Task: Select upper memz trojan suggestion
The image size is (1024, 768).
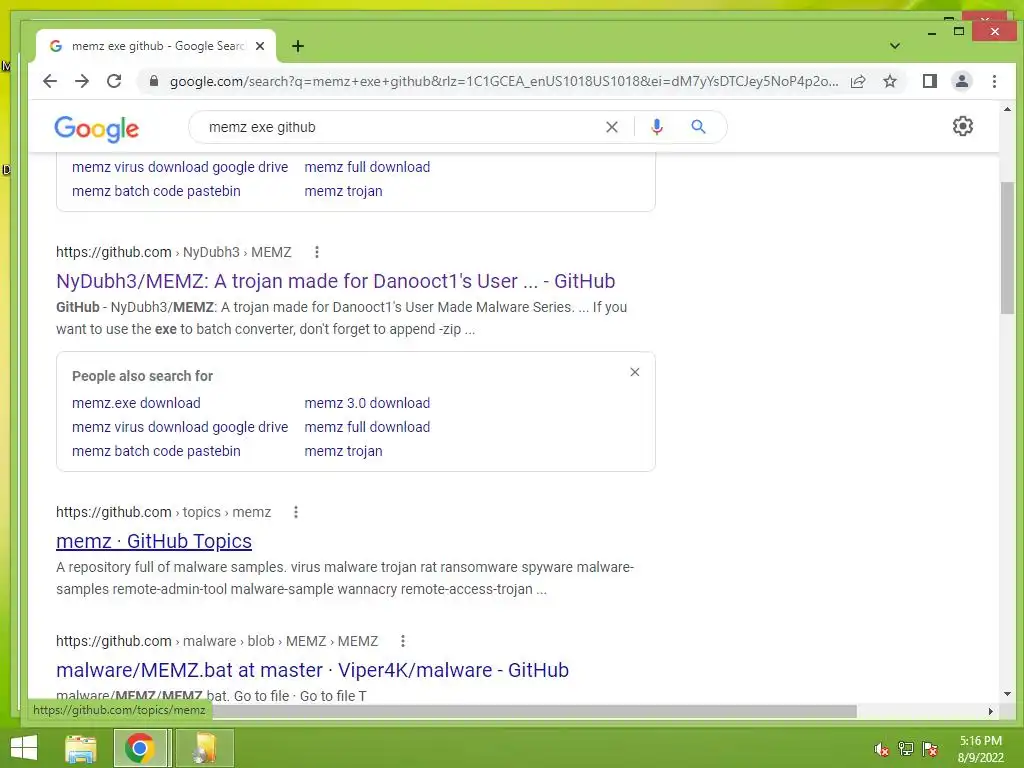Action: [x=344, y=191]
